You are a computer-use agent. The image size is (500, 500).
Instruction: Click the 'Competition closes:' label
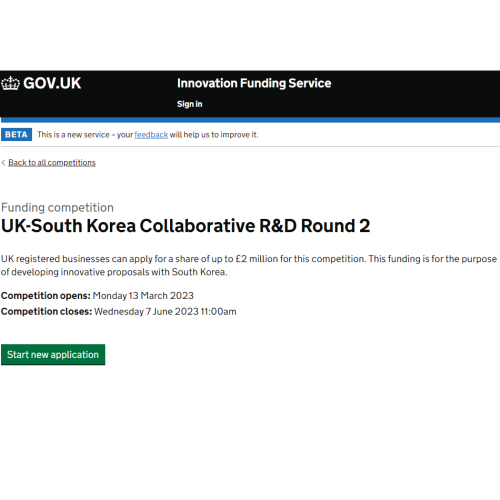click(x=46, y=312)
